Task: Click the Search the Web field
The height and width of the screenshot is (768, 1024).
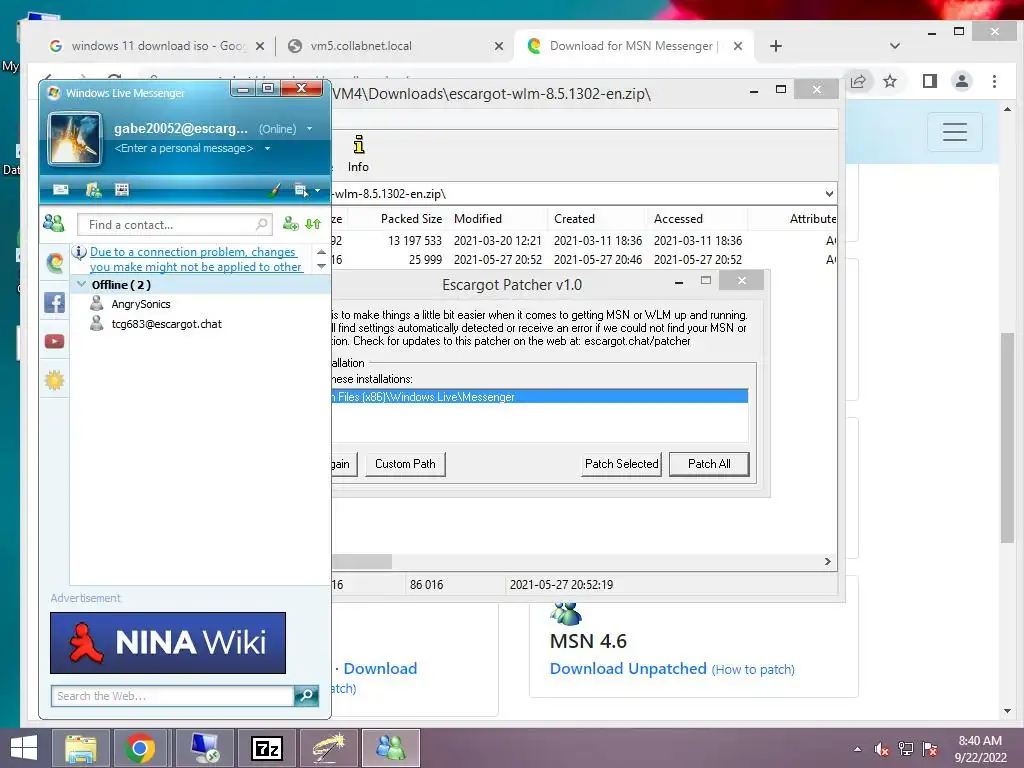Action: pos(172,696)
